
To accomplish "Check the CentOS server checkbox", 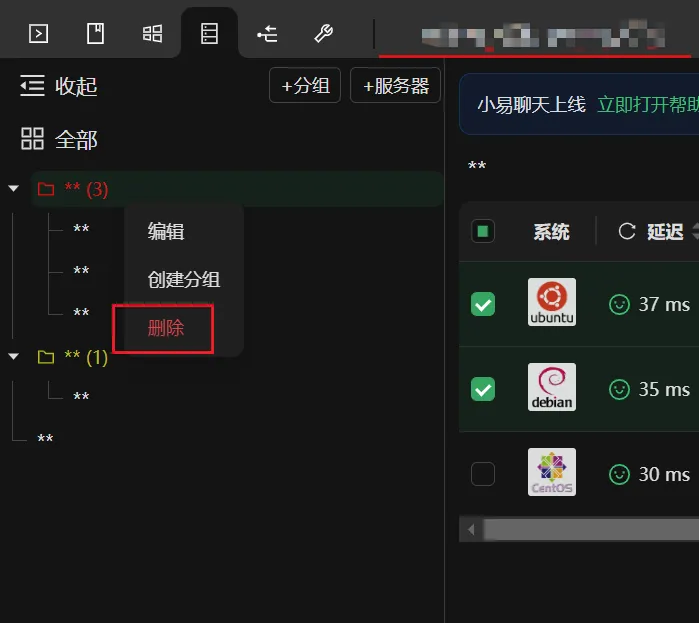I will pyautogui.click(x=483, y=474).
